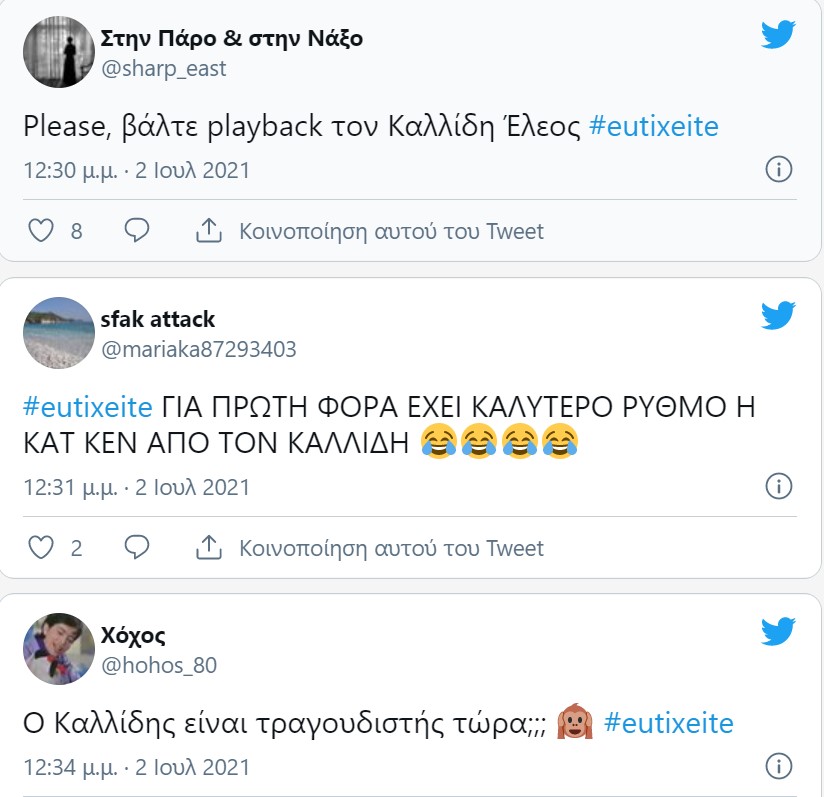Open info icon on sharp_east tweet
The width and height of the screenshot is (824, 797).
[778, 169]
